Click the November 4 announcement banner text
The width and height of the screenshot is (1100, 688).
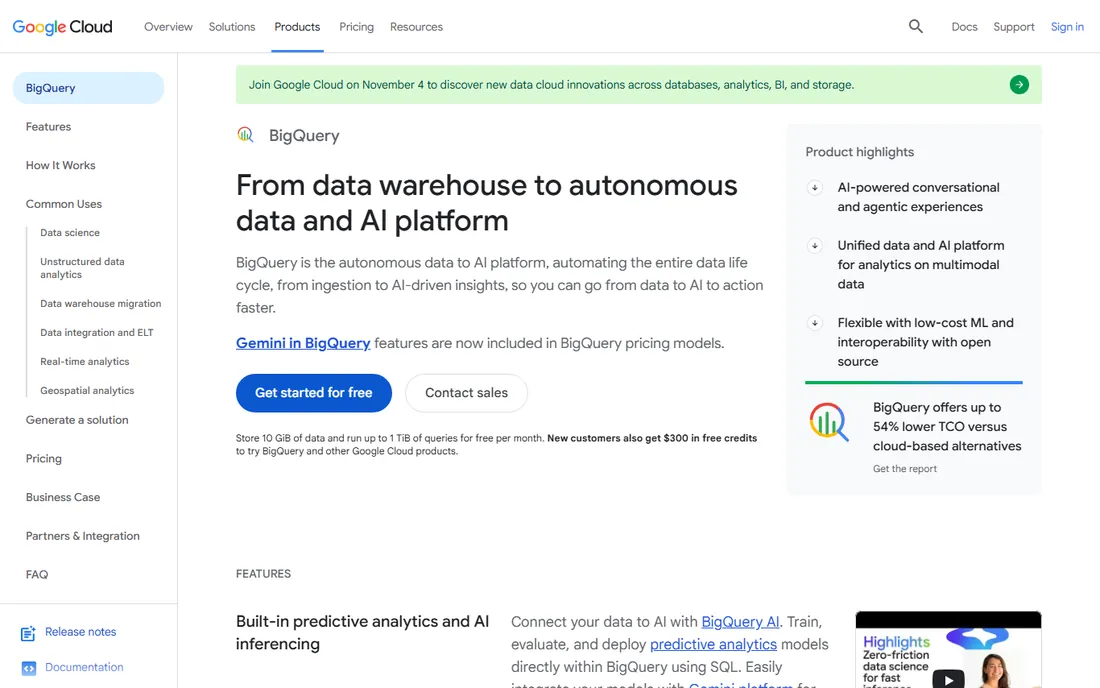pyautogui.click(x=551, y=85)
